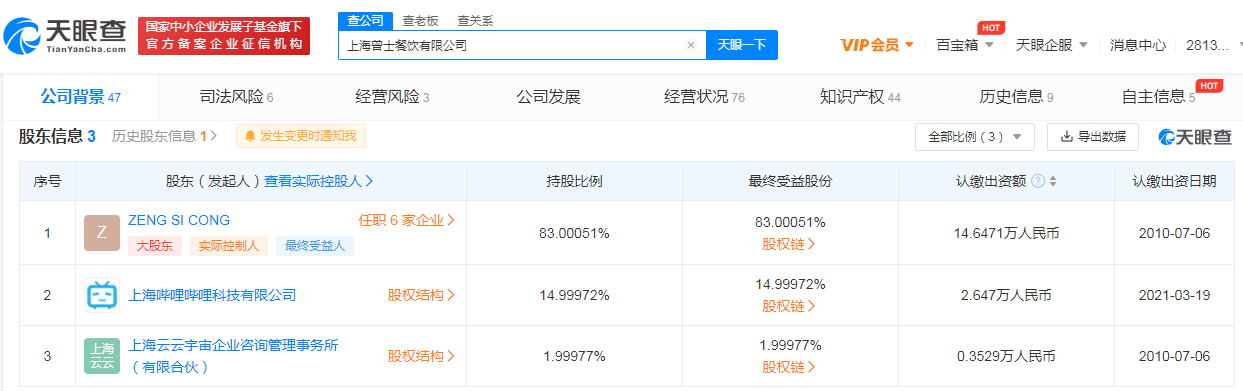1243x391 pixels.
Task: Switch to the 司法风险 tab
Action: tap(236, 97)
